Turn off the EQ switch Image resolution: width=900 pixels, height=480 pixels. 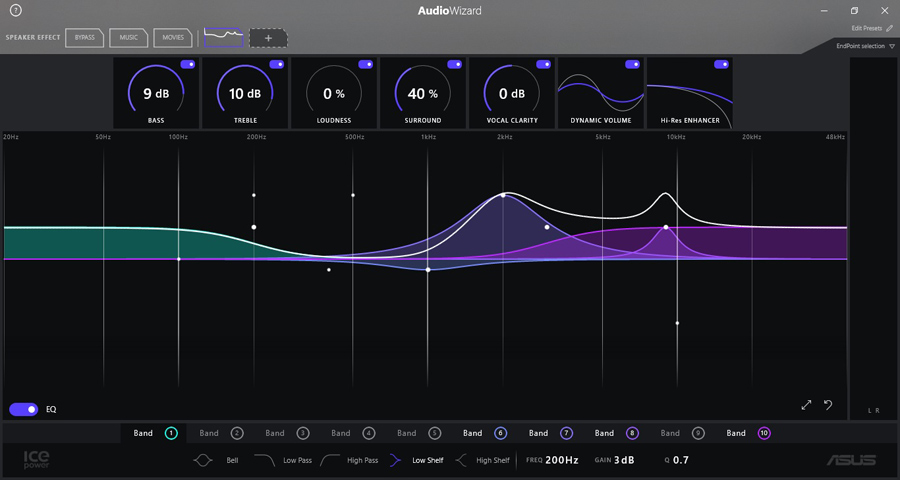[24, 409]
